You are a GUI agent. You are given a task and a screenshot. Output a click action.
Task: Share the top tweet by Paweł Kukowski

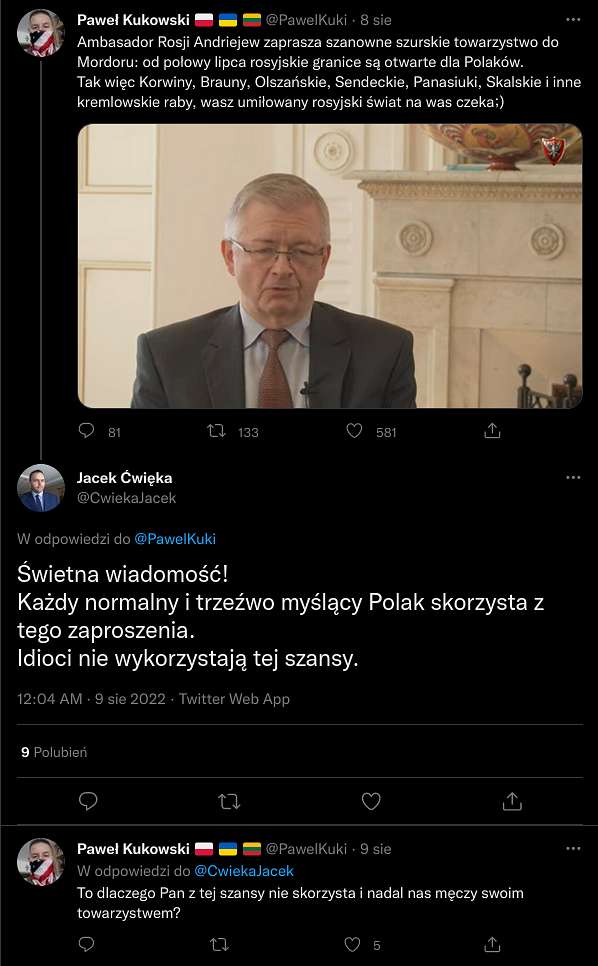click(492, 431)
